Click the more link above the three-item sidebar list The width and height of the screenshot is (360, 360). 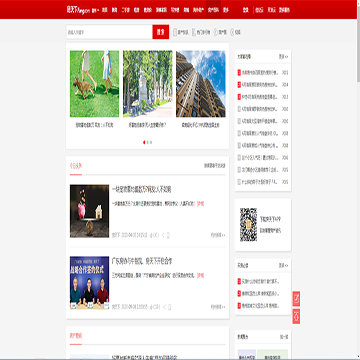coord(283,266)
